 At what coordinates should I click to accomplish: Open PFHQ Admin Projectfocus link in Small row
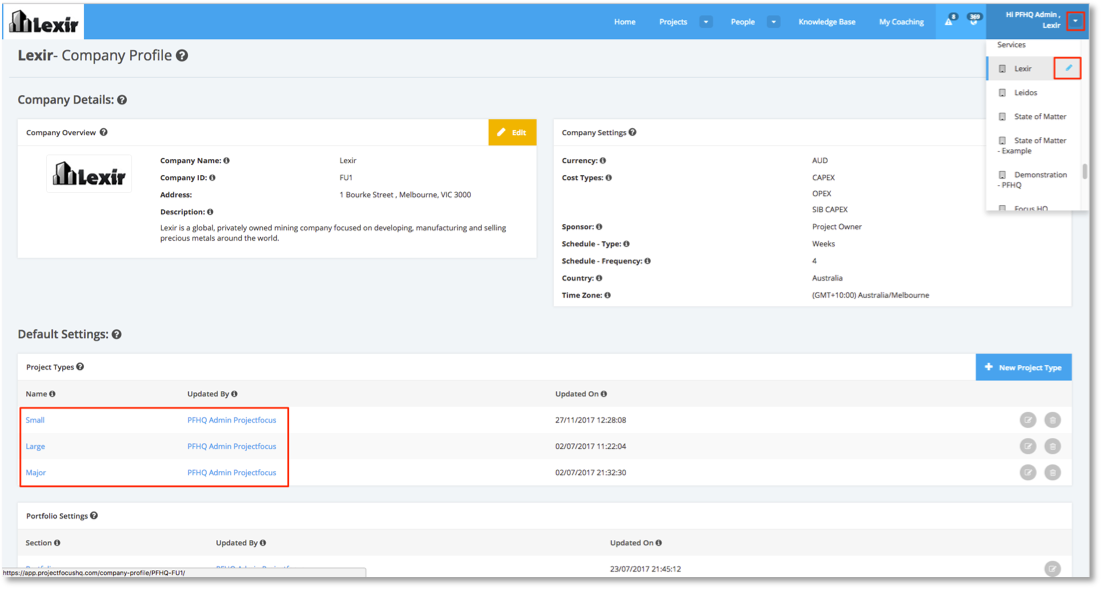[231, 420]
